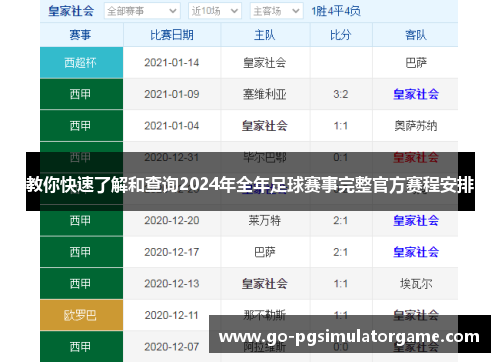Viewport: 500px width, 362px height.
Task: Click the 客队 column header
Action: point(416,35)
